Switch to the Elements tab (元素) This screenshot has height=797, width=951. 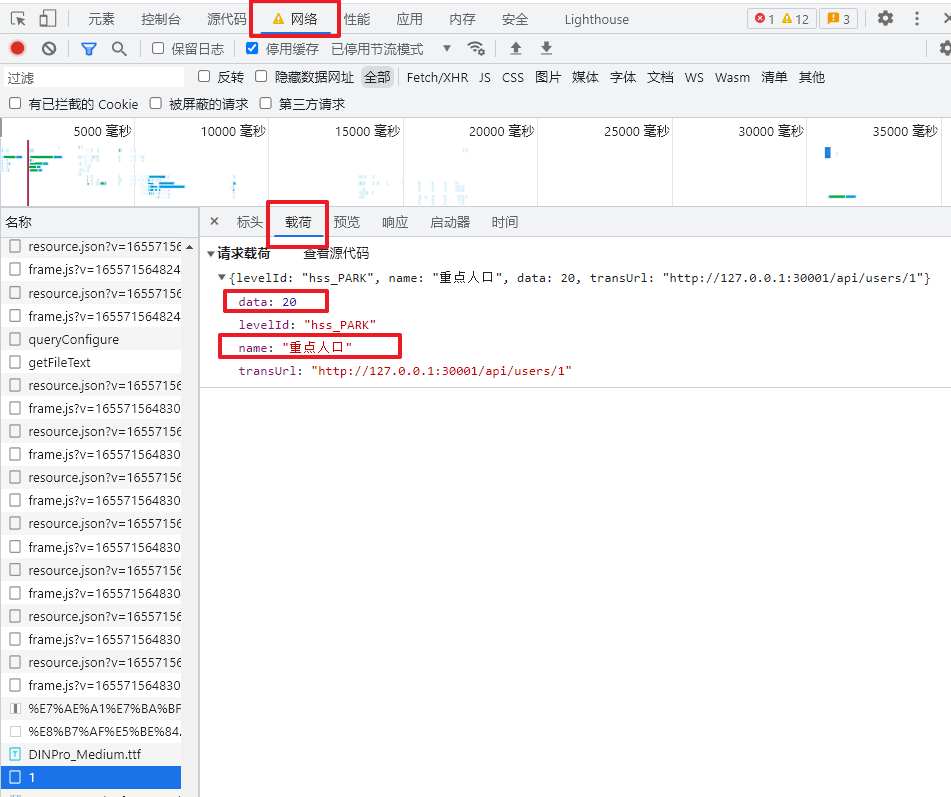[x=101, y=19]
